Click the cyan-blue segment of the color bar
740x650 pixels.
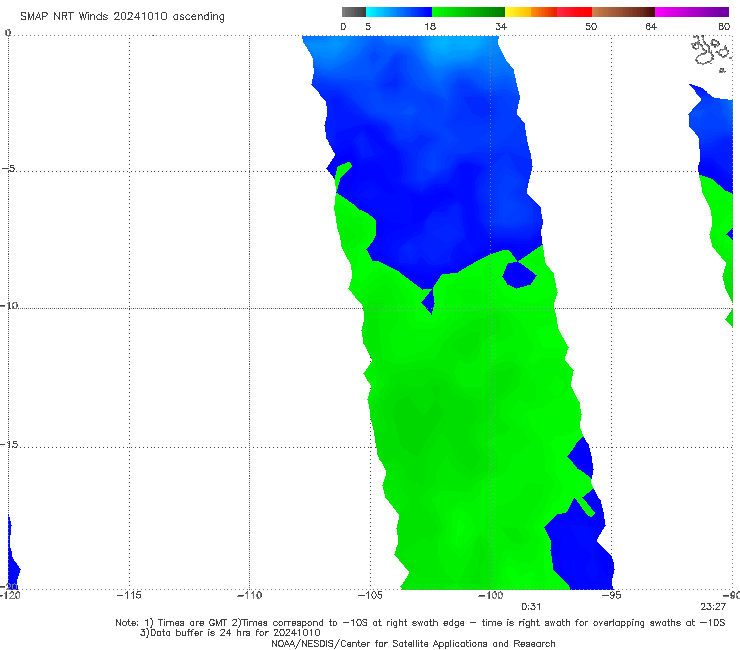click(x=399, y=12)
